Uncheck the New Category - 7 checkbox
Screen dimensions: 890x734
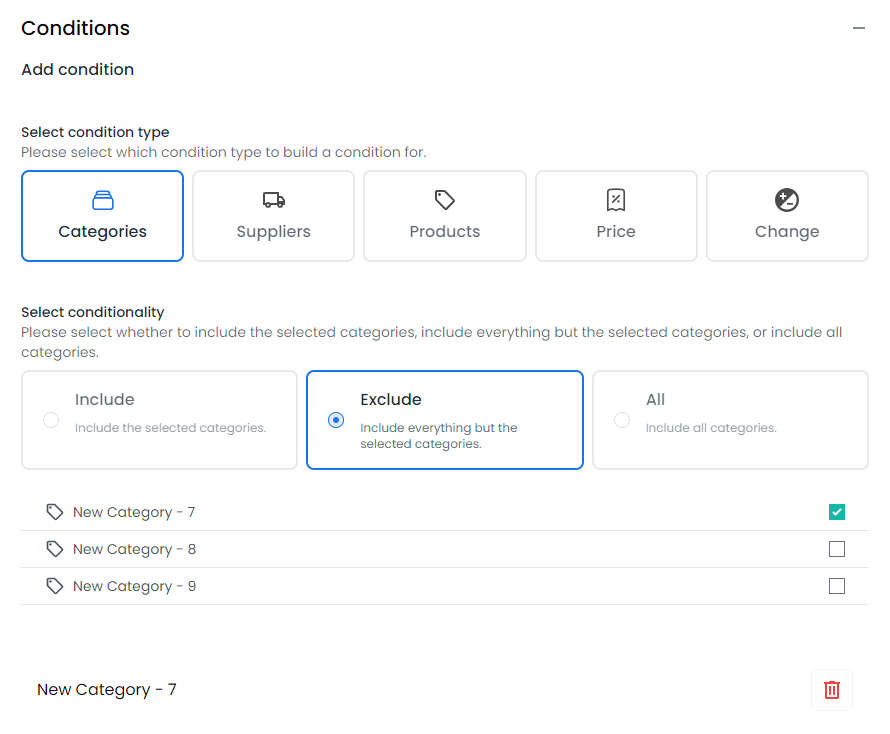837,512
